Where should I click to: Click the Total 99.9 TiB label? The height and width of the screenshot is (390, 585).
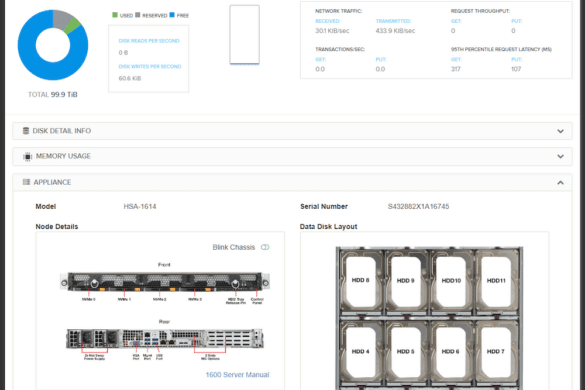[53, 94]
